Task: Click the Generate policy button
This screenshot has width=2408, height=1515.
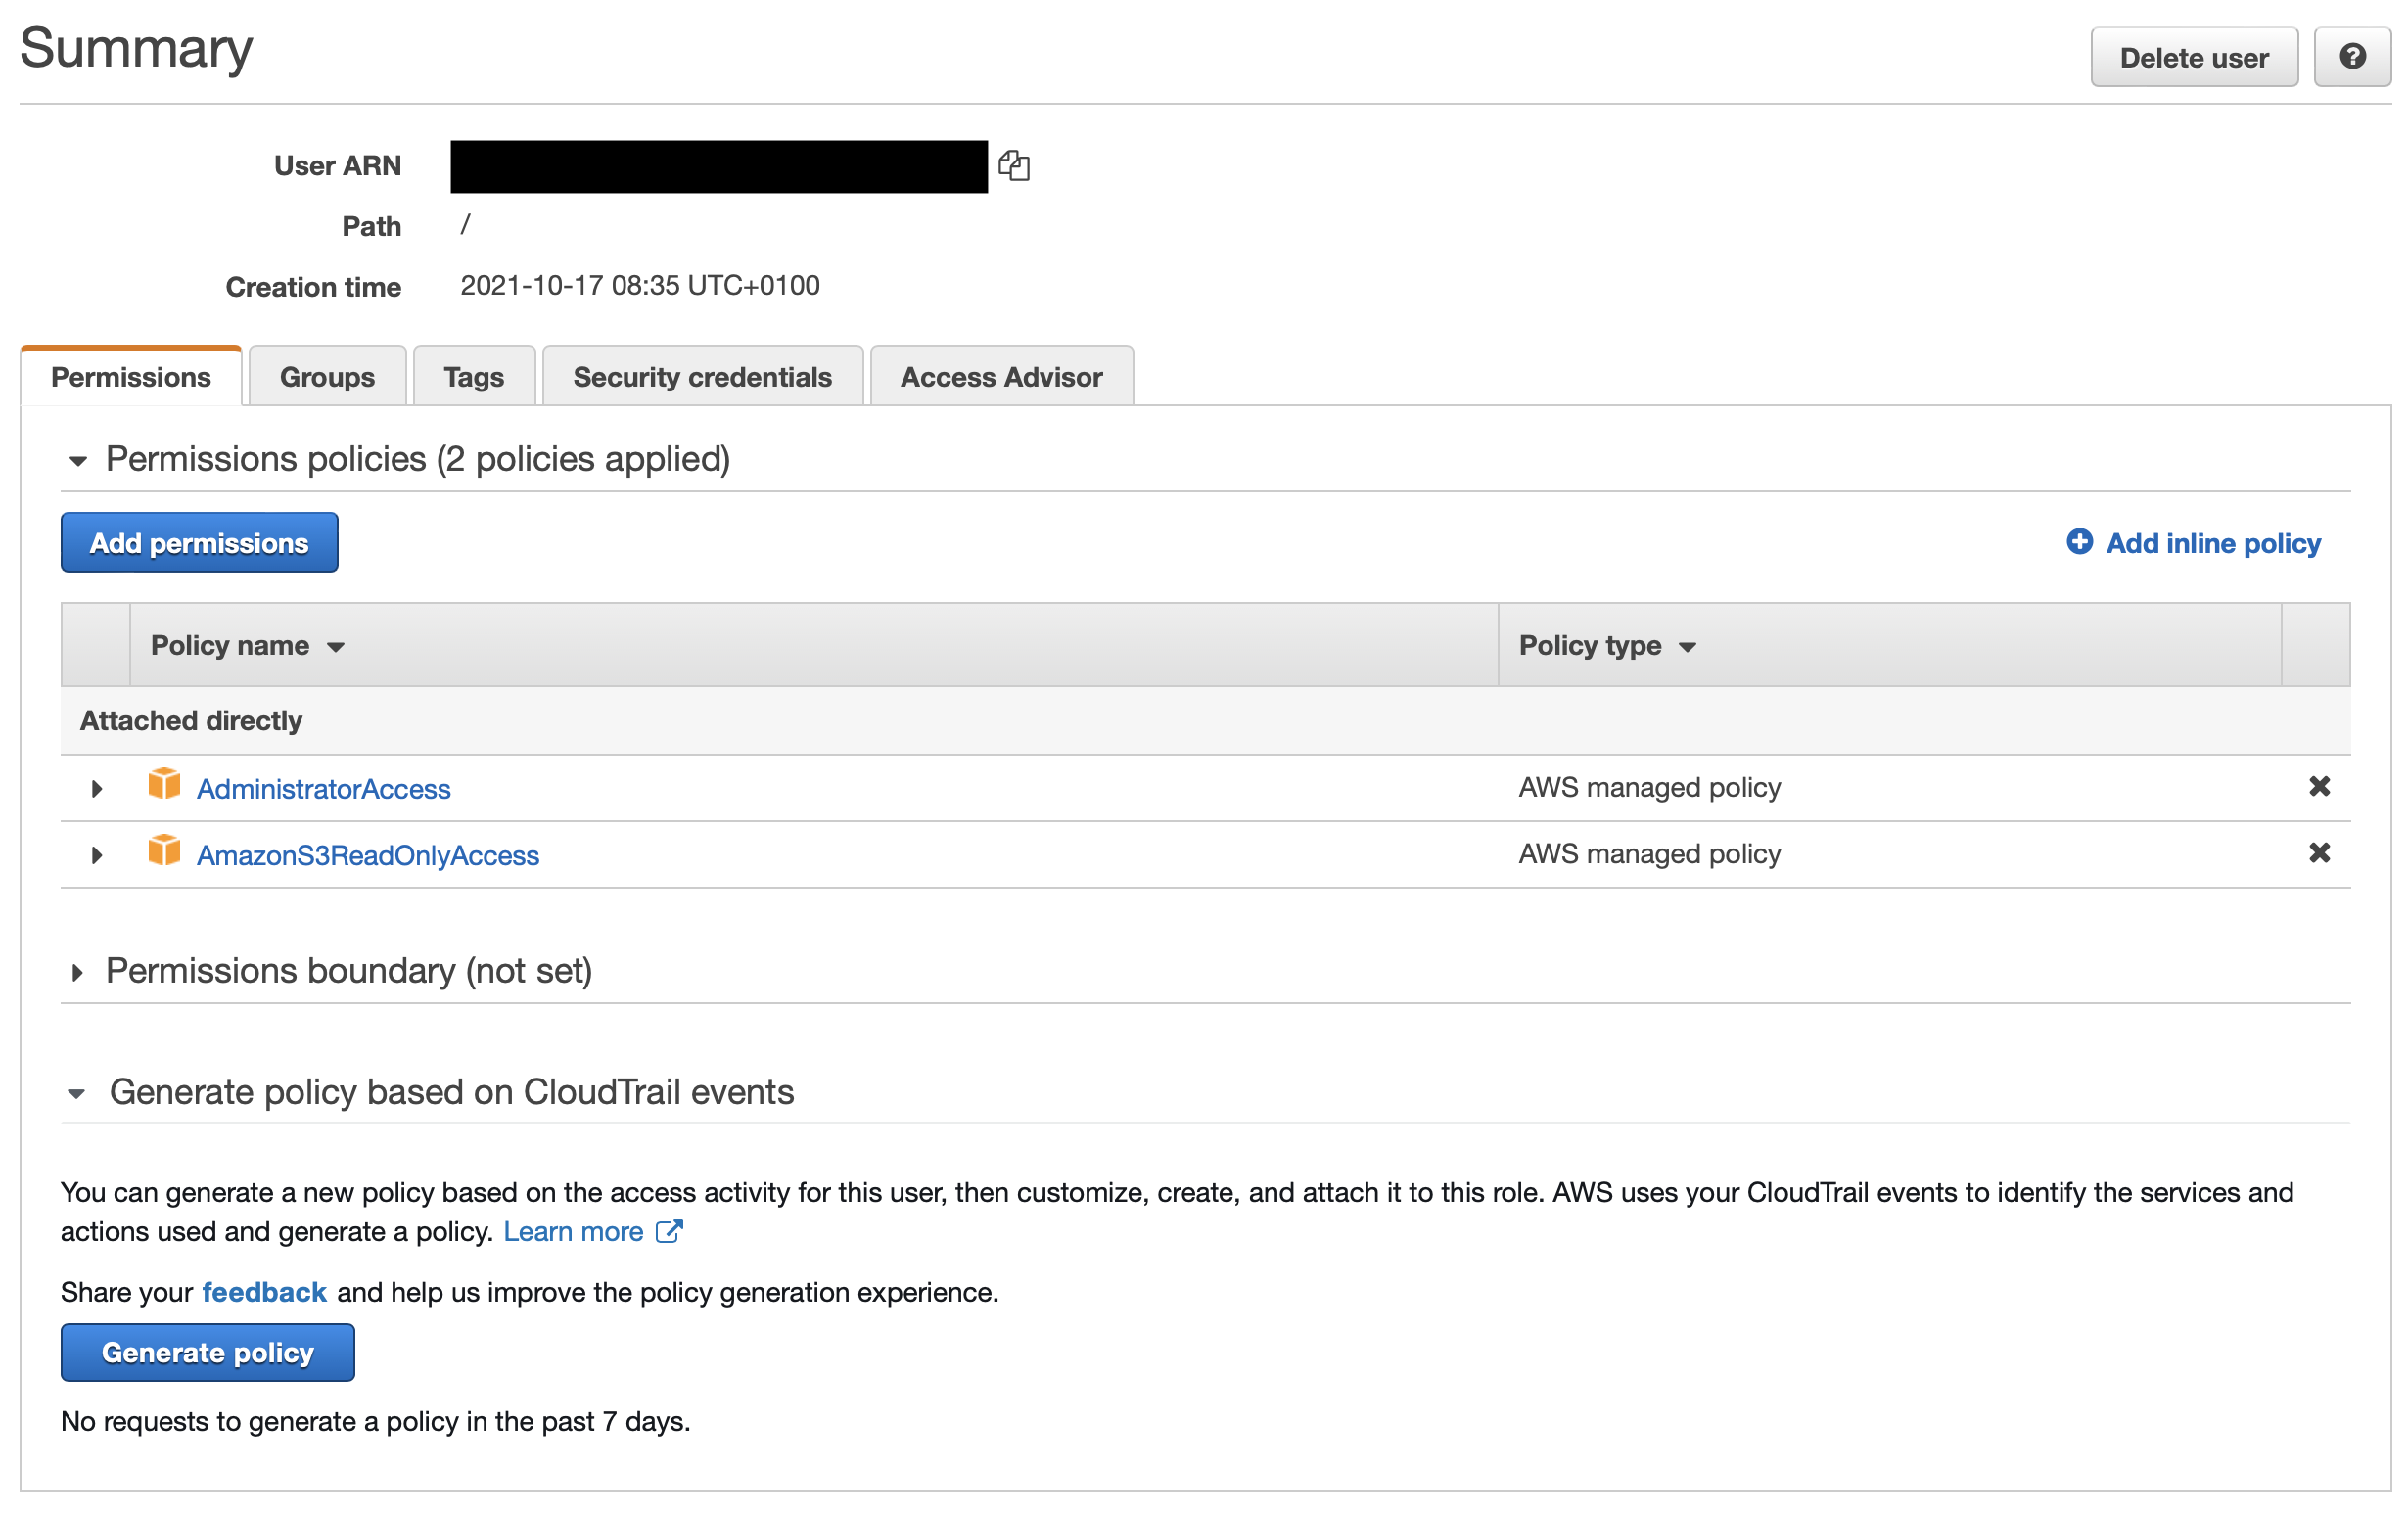Action: point(208,1353)
